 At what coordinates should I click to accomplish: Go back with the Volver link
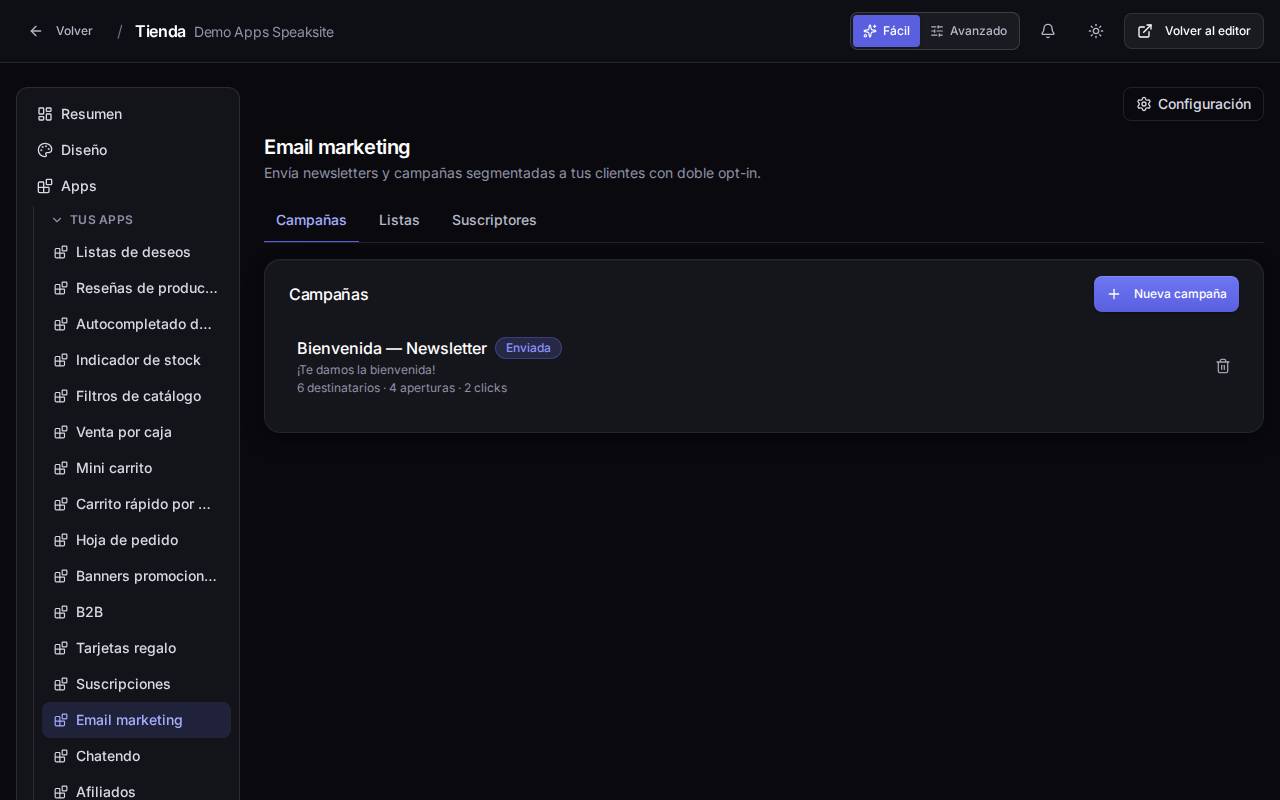point(60,31)
